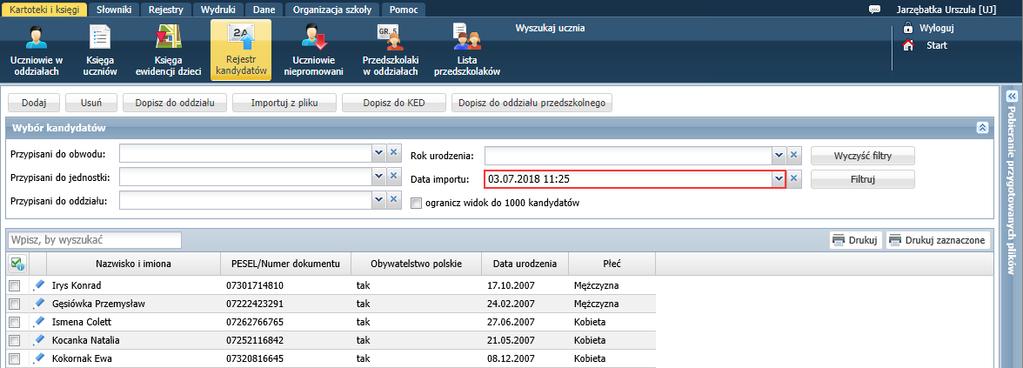The height and width of the screenshot is (368, 1023).
Task: Click Importuj z pliku button
Action: [x=284, y=103]
